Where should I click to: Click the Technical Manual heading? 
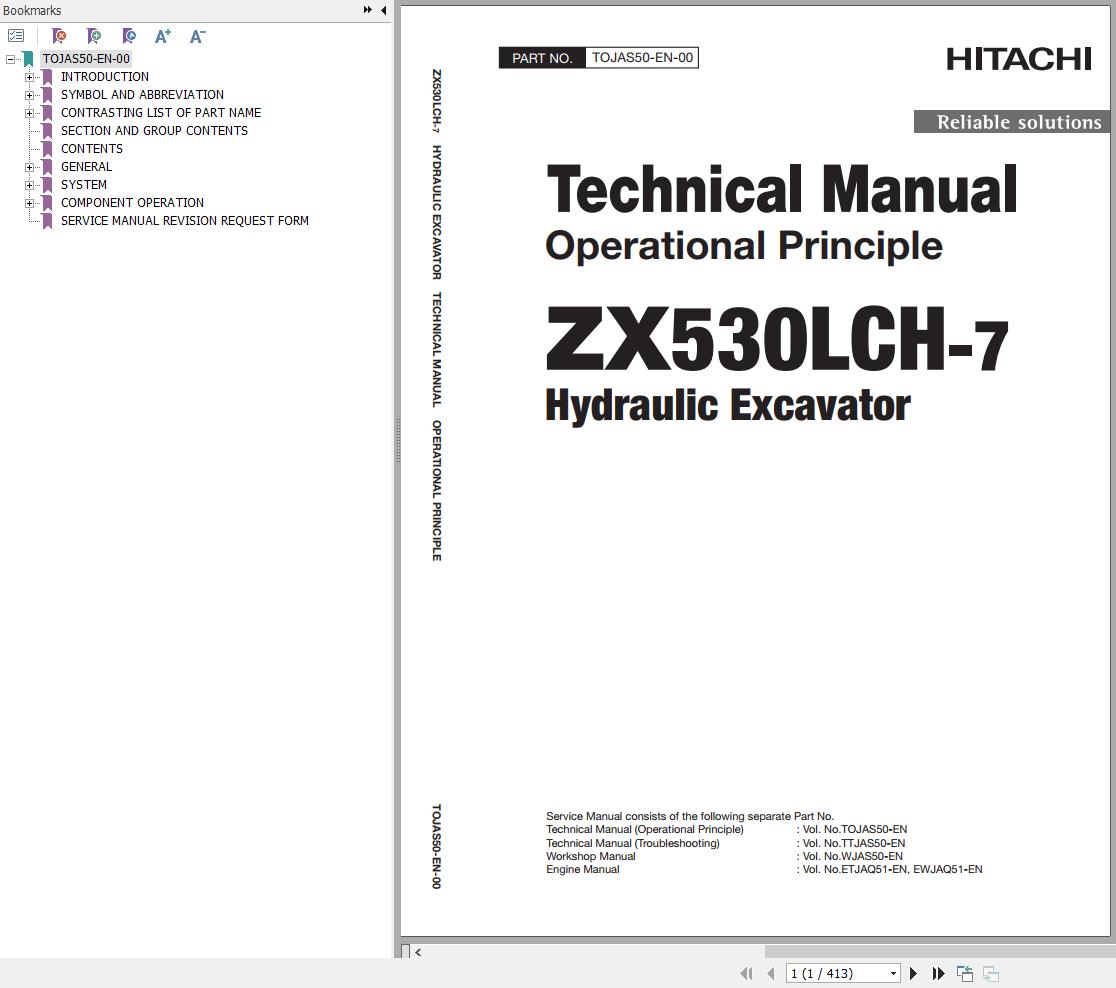point(781,189)
